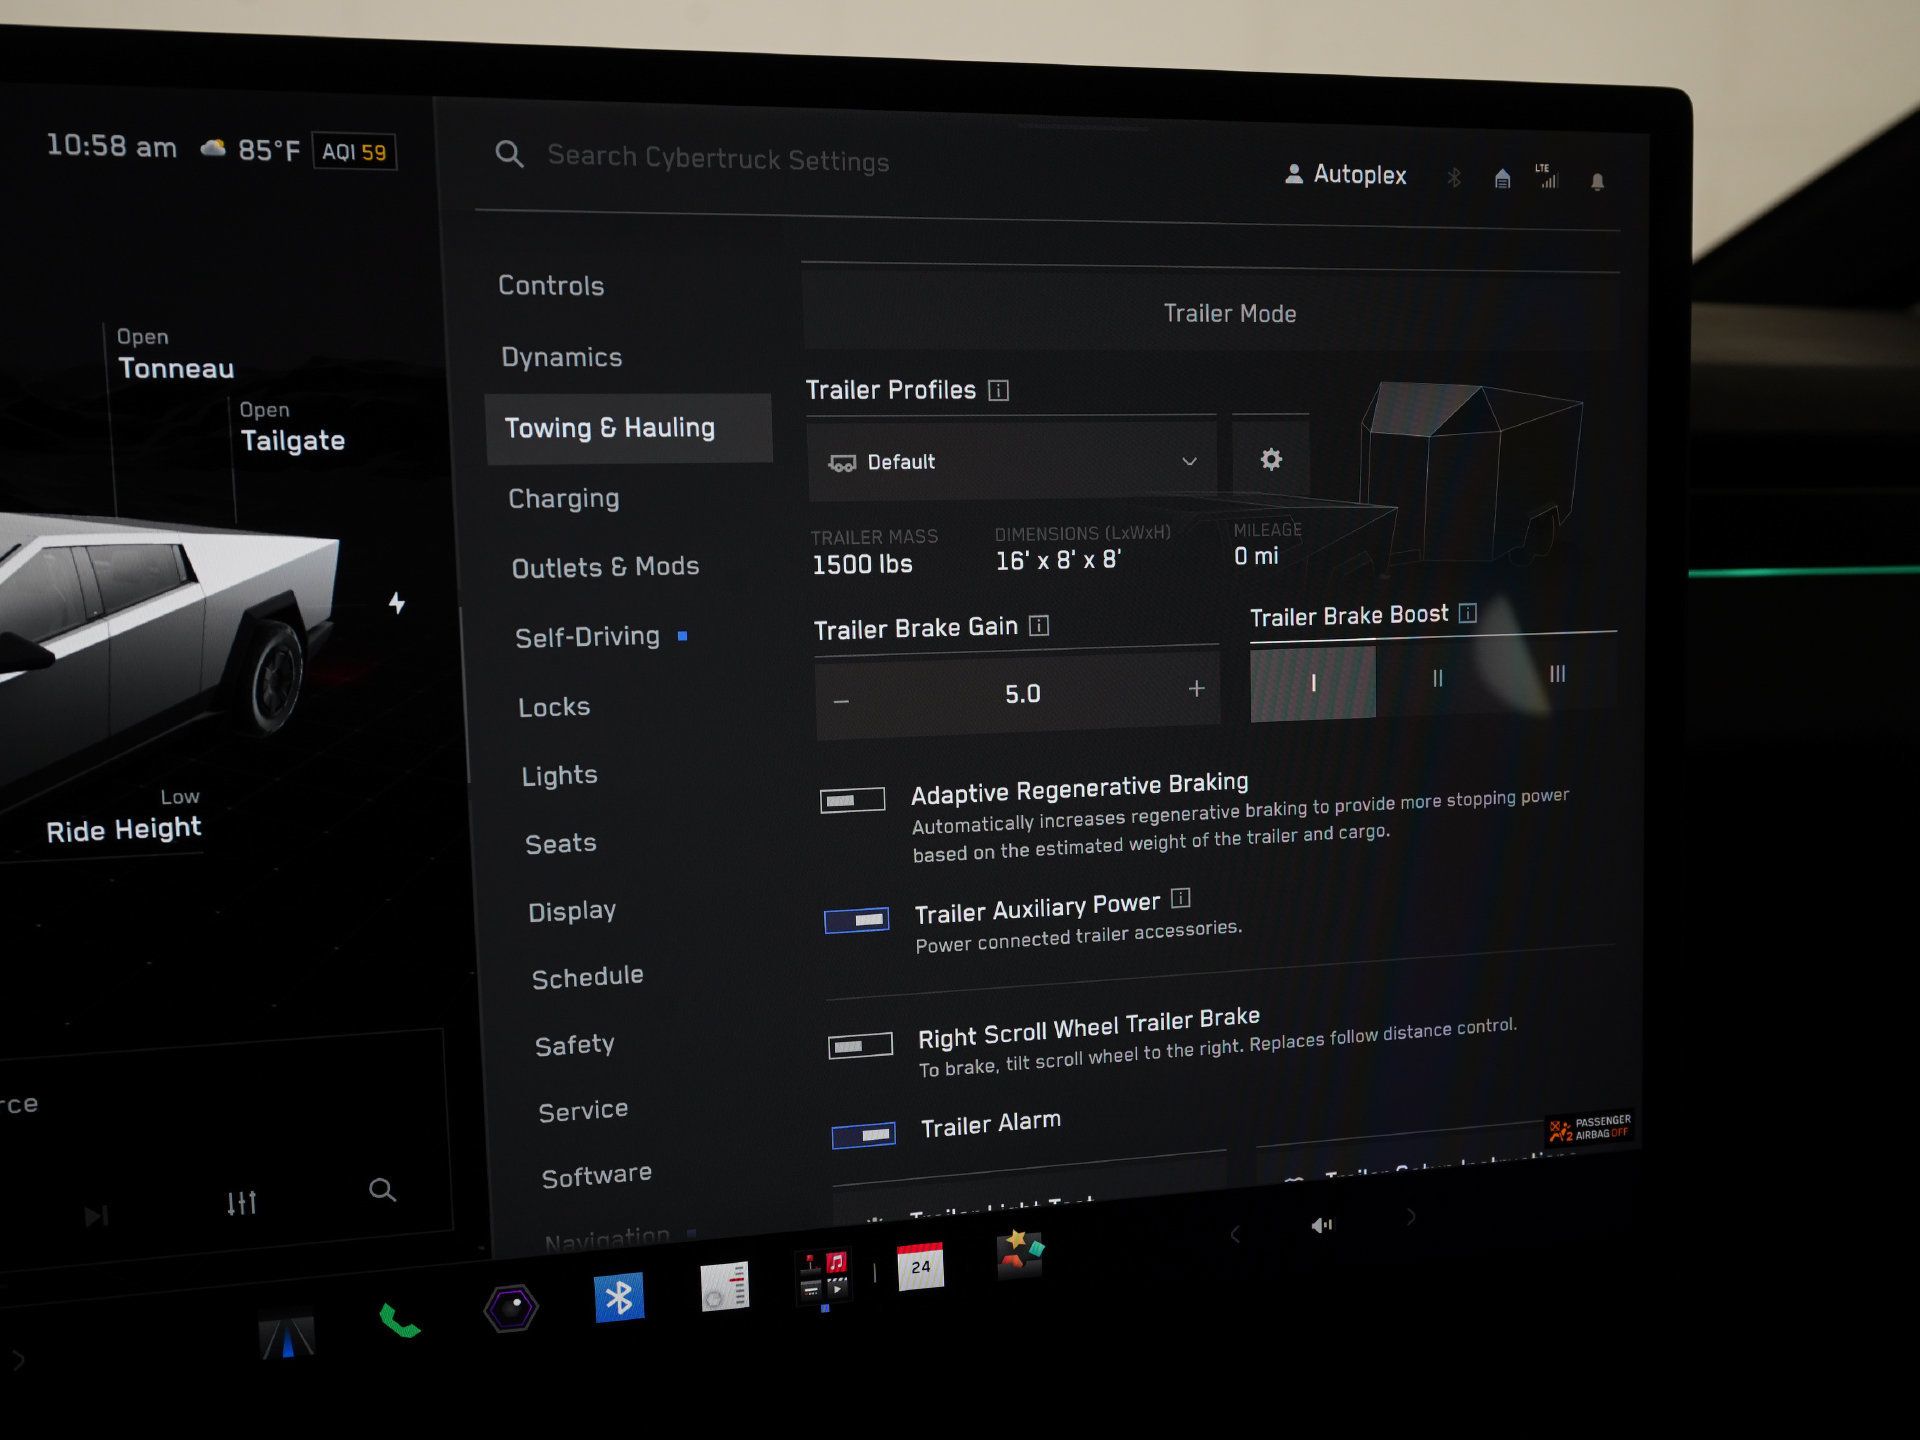Open the Tonneau cover control
The image size is (1920, 1440).
[176, 355]
